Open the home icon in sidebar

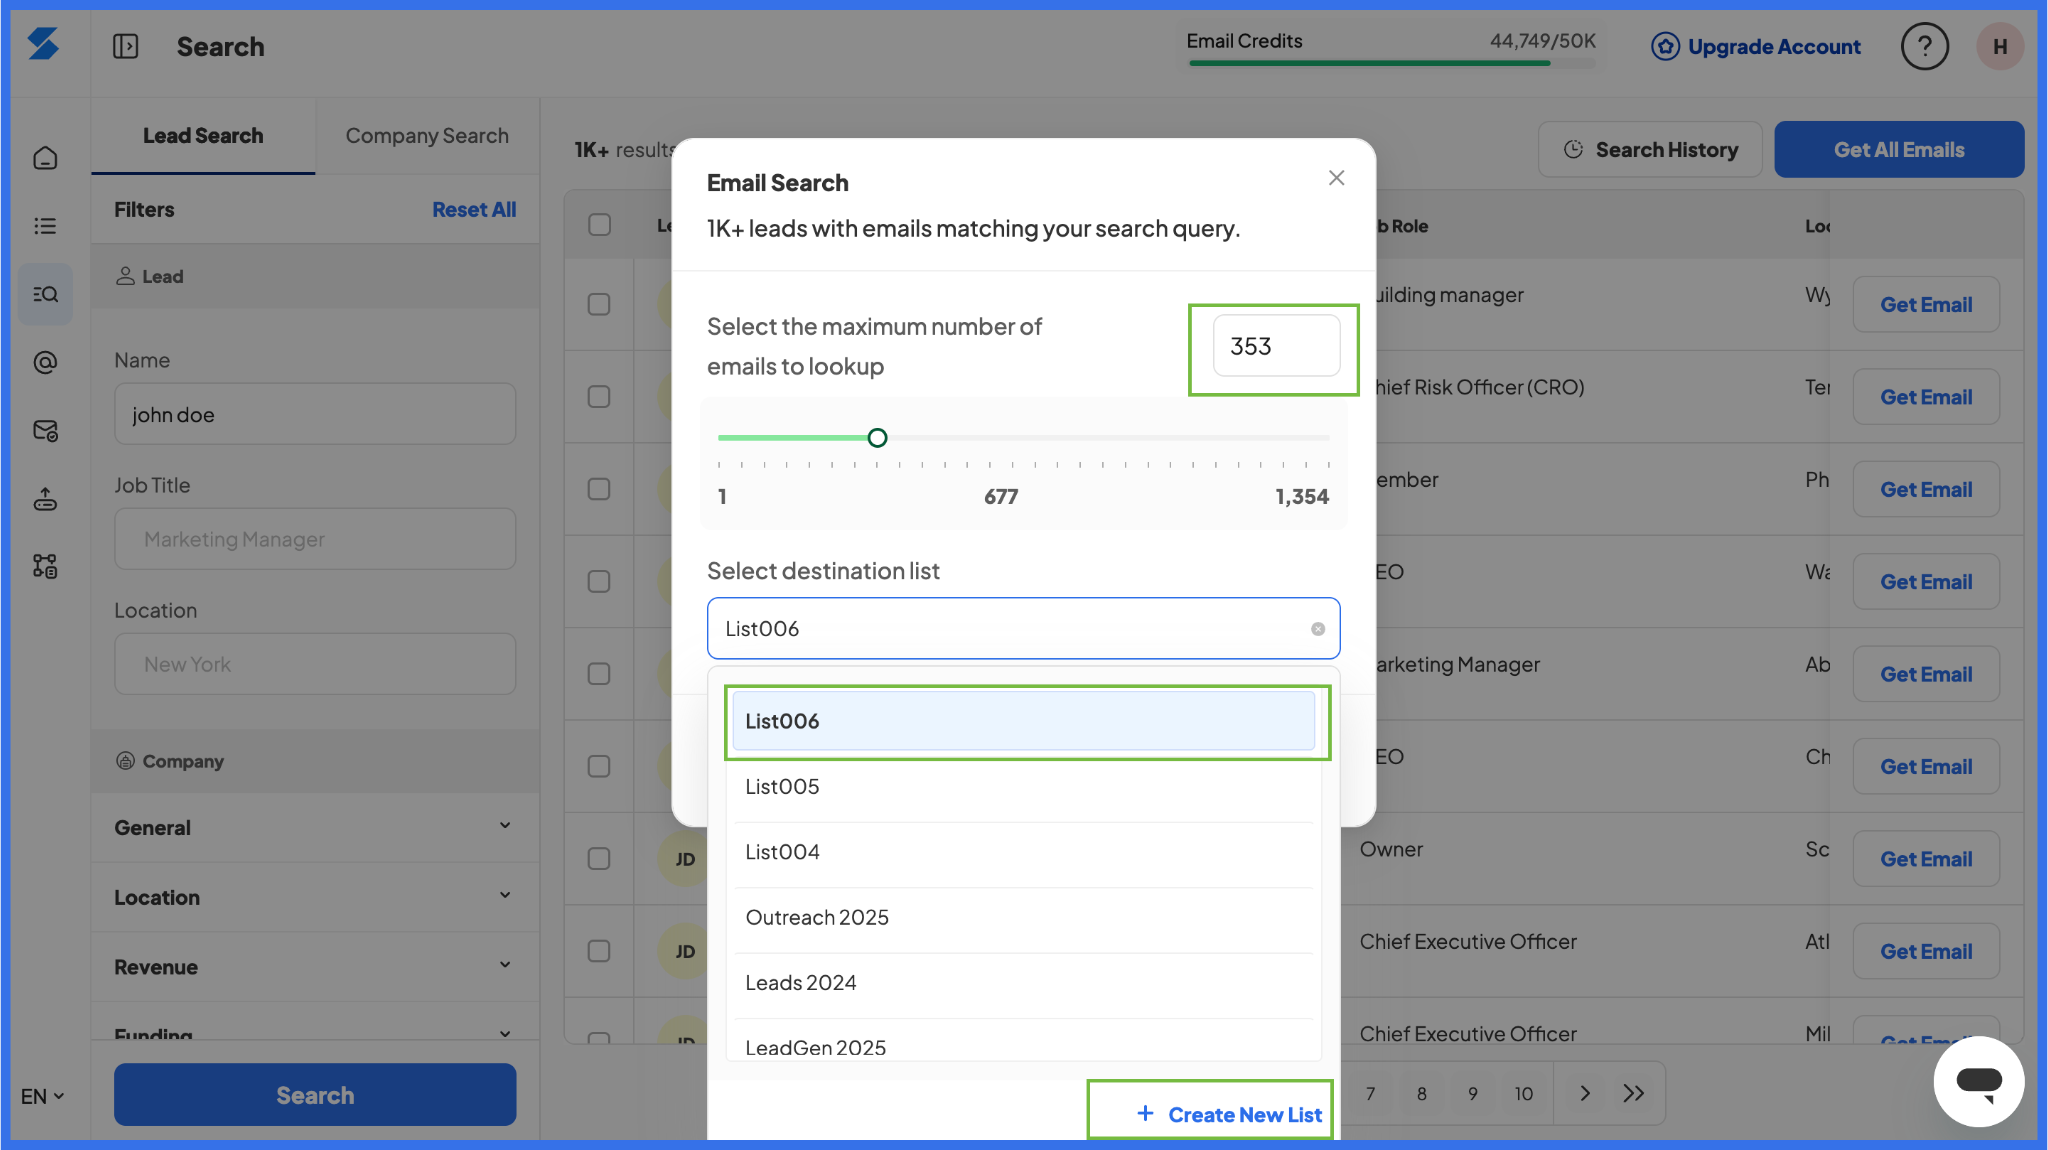tap(45, 158)
